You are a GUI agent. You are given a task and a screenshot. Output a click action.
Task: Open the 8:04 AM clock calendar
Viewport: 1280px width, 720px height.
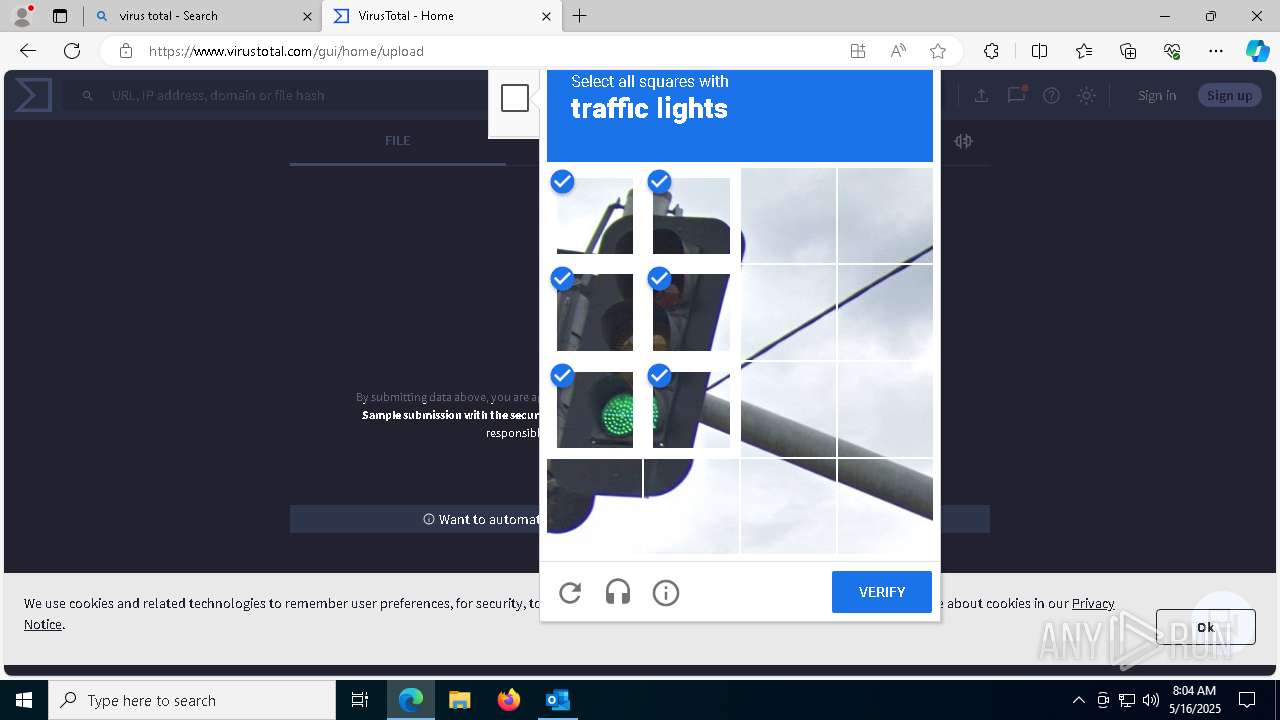click(1193, 700)
